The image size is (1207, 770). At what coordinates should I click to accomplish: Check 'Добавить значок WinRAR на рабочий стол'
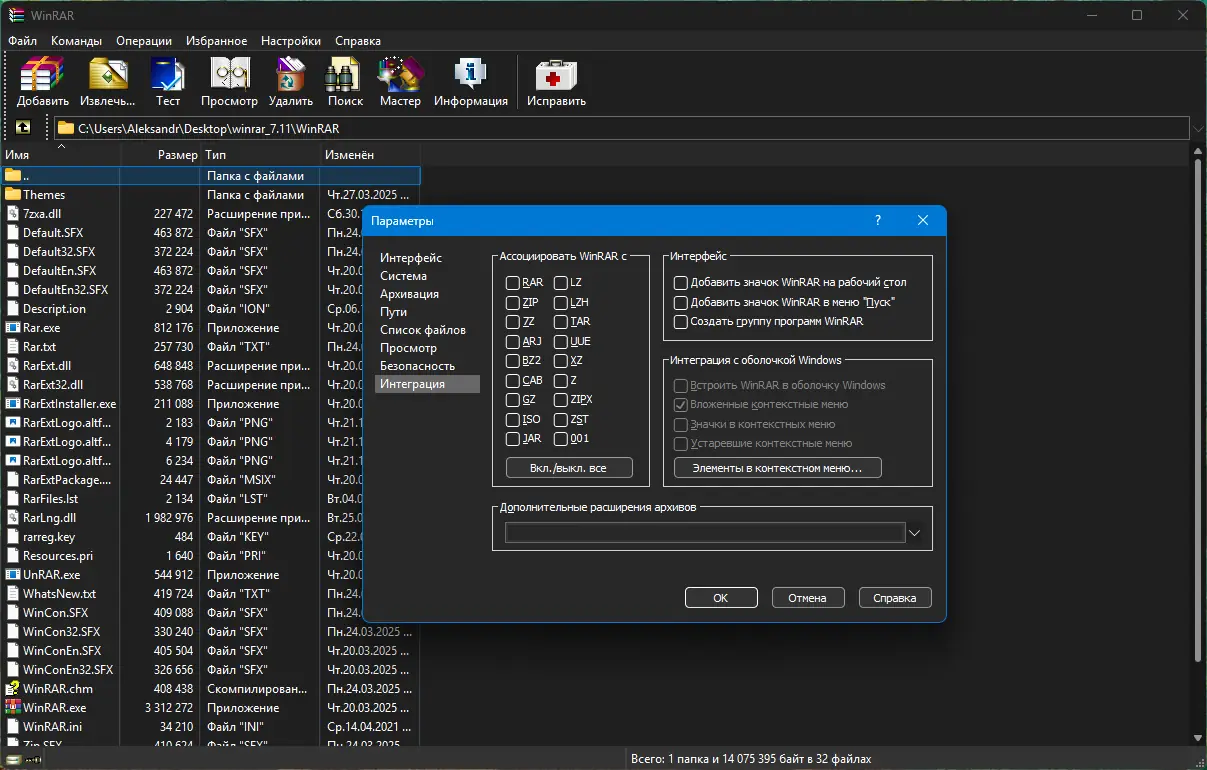[x=681, y=283]
